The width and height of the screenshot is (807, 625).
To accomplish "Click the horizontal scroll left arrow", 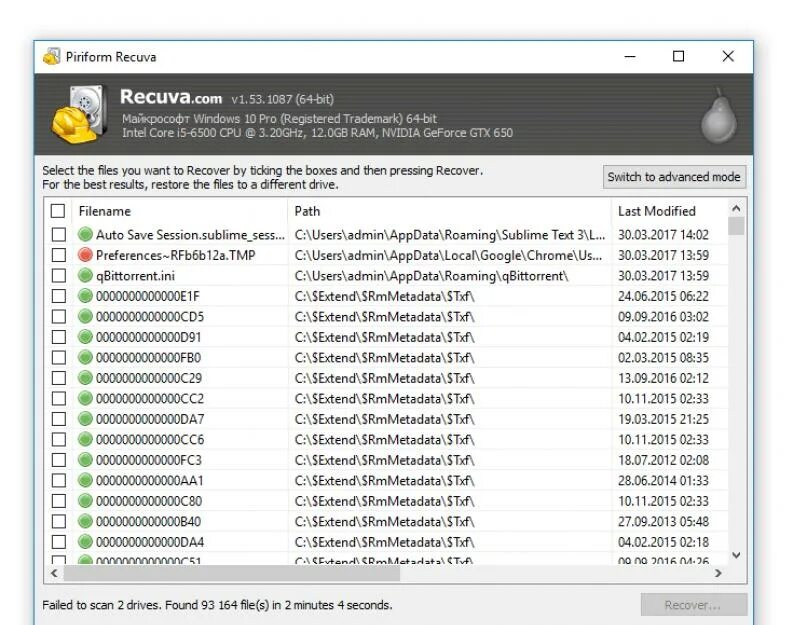I will coord(55,573).
